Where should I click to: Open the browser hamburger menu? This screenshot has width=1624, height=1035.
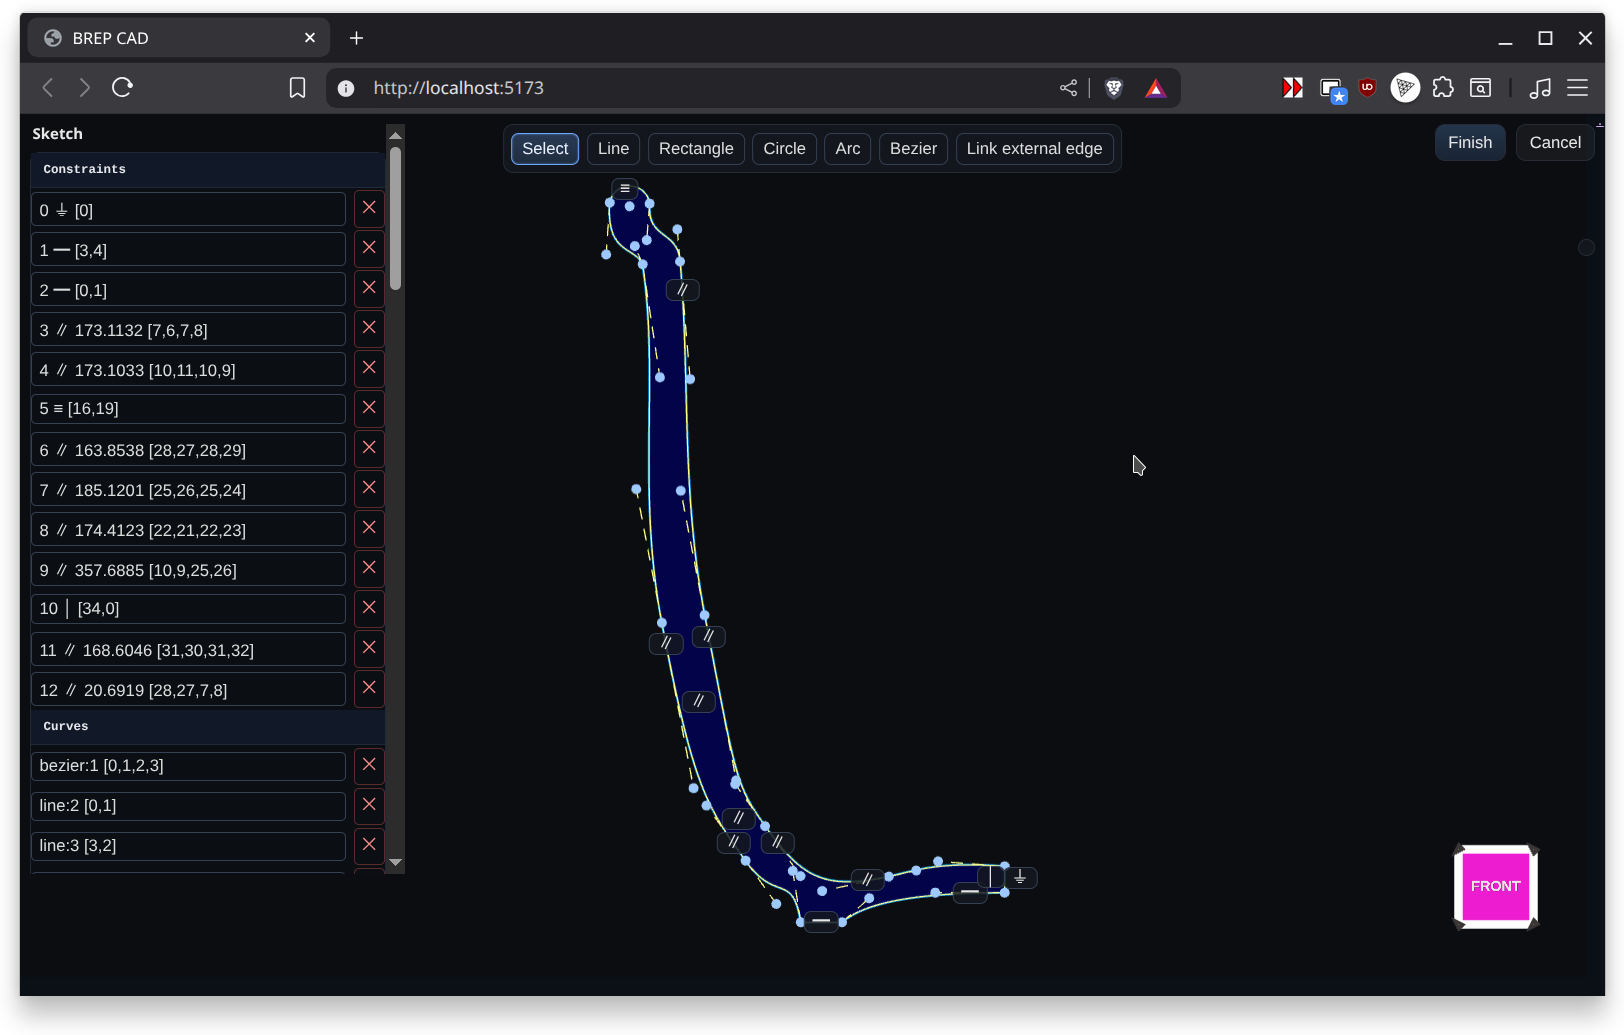click(1577, 88)
